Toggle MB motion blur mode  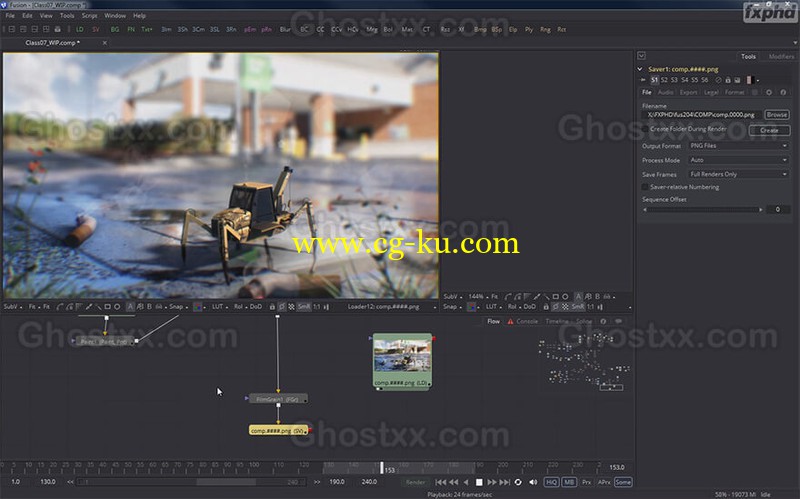click(x=569, y=482)
